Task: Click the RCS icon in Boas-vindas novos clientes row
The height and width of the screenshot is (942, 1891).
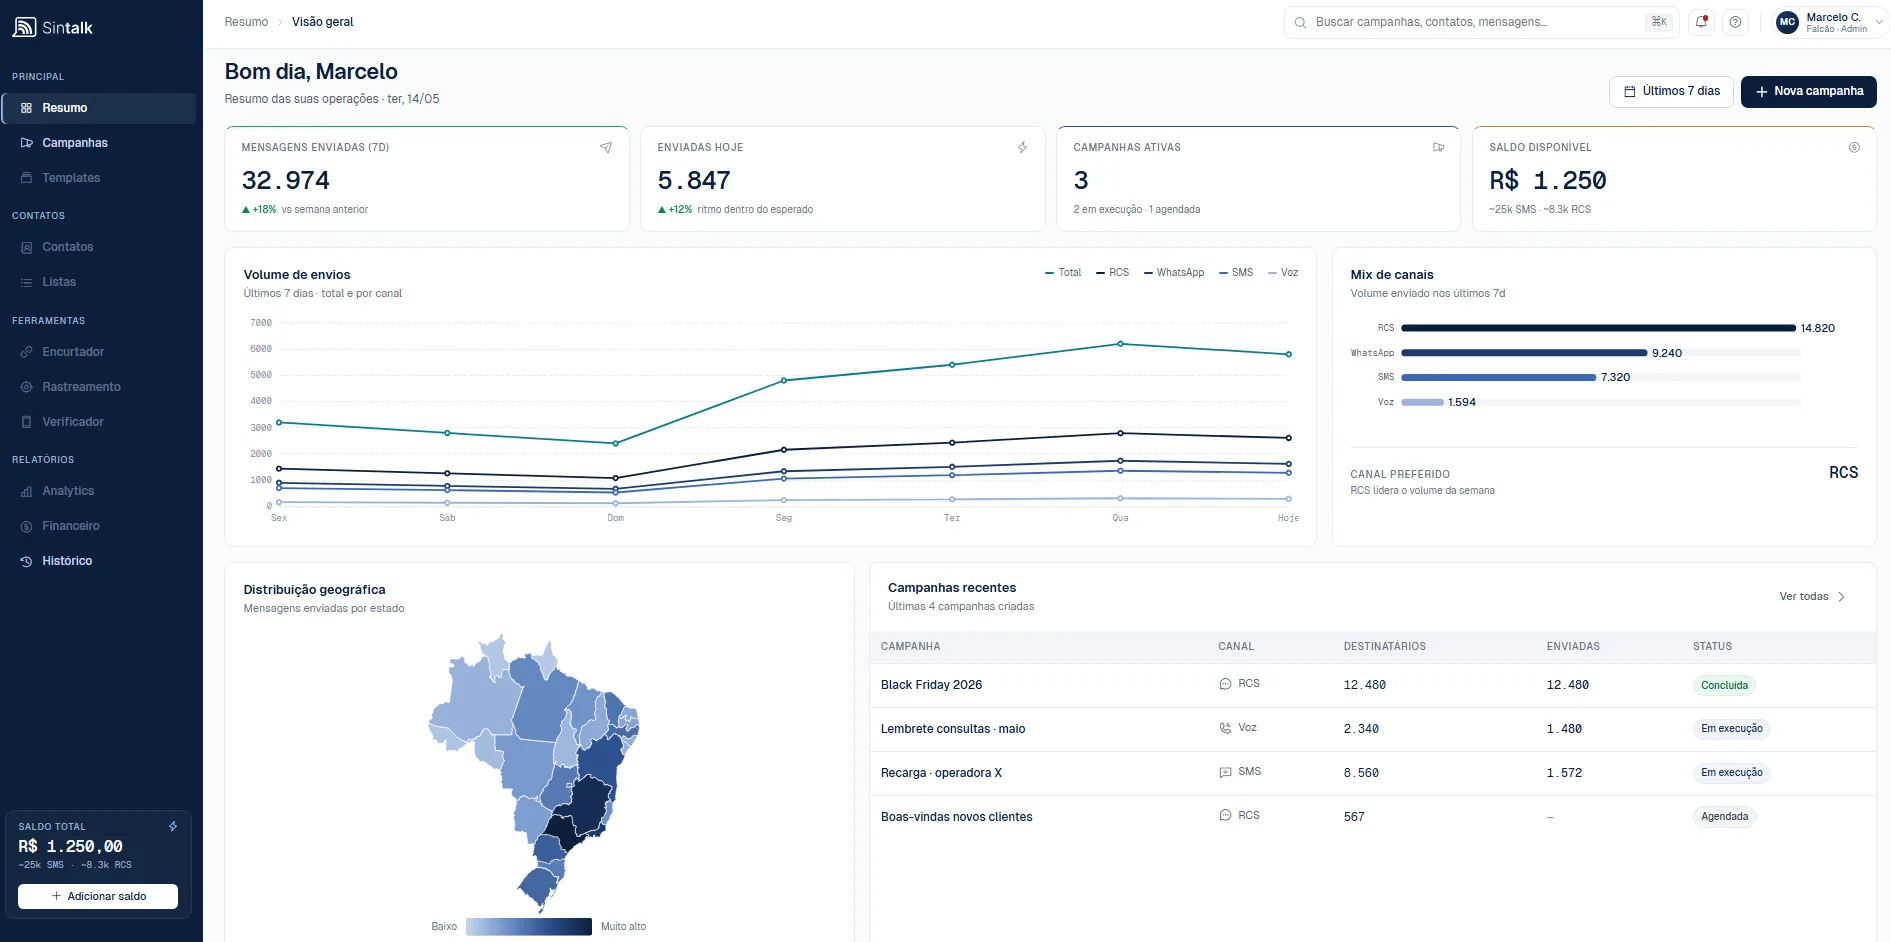Action: click(1225, 816)
